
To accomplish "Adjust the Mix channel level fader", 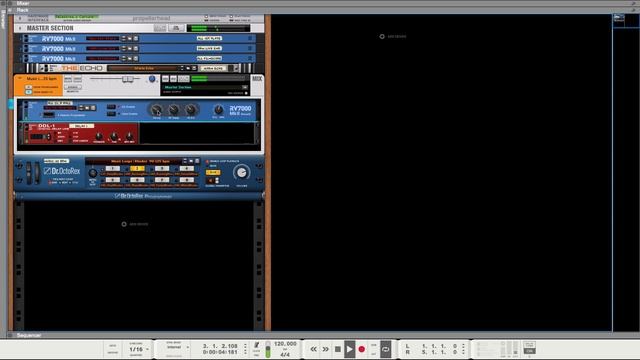I will [128, 79].
